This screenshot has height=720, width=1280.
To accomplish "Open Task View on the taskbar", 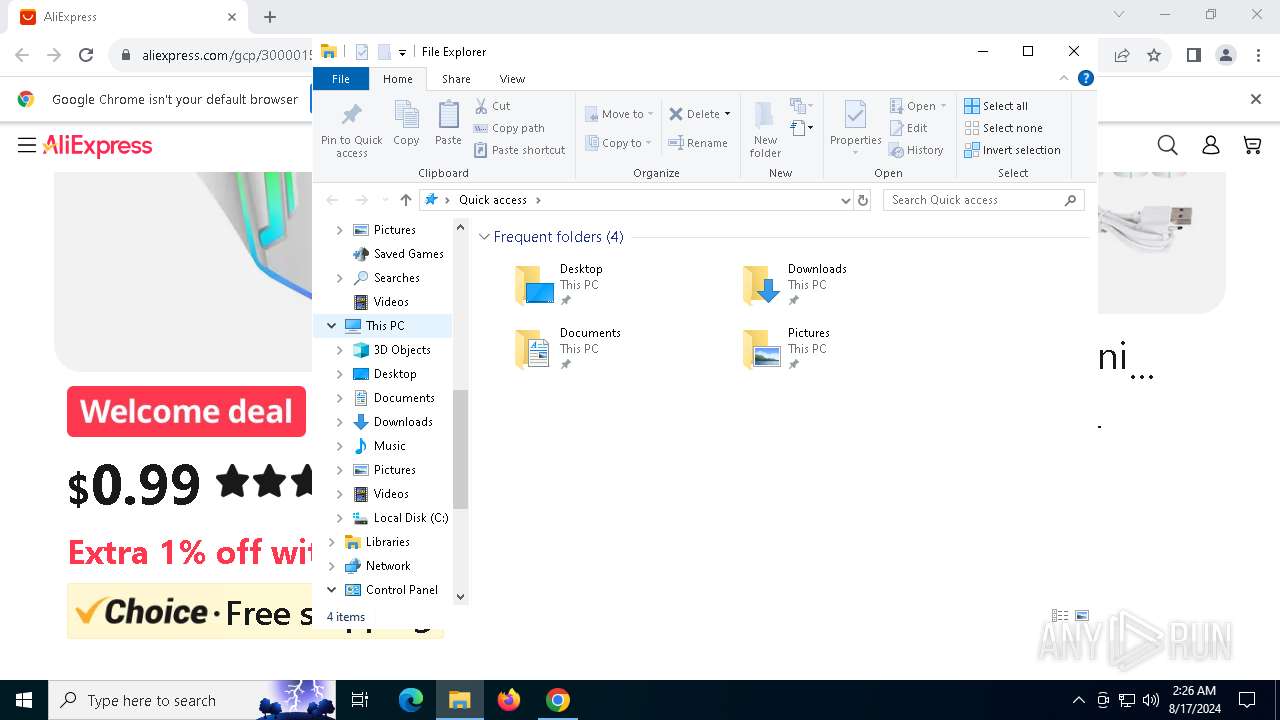I will coord(360,700).
